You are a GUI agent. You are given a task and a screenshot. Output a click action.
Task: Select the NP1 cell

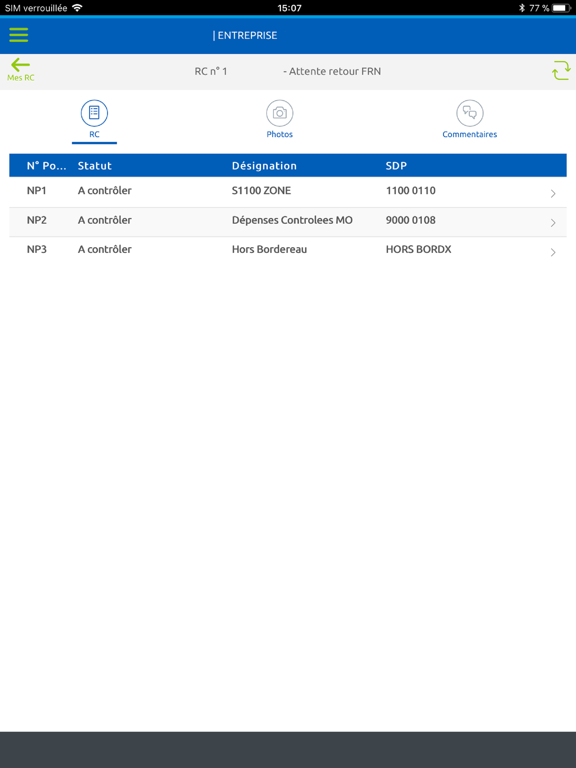coord(37,191)
